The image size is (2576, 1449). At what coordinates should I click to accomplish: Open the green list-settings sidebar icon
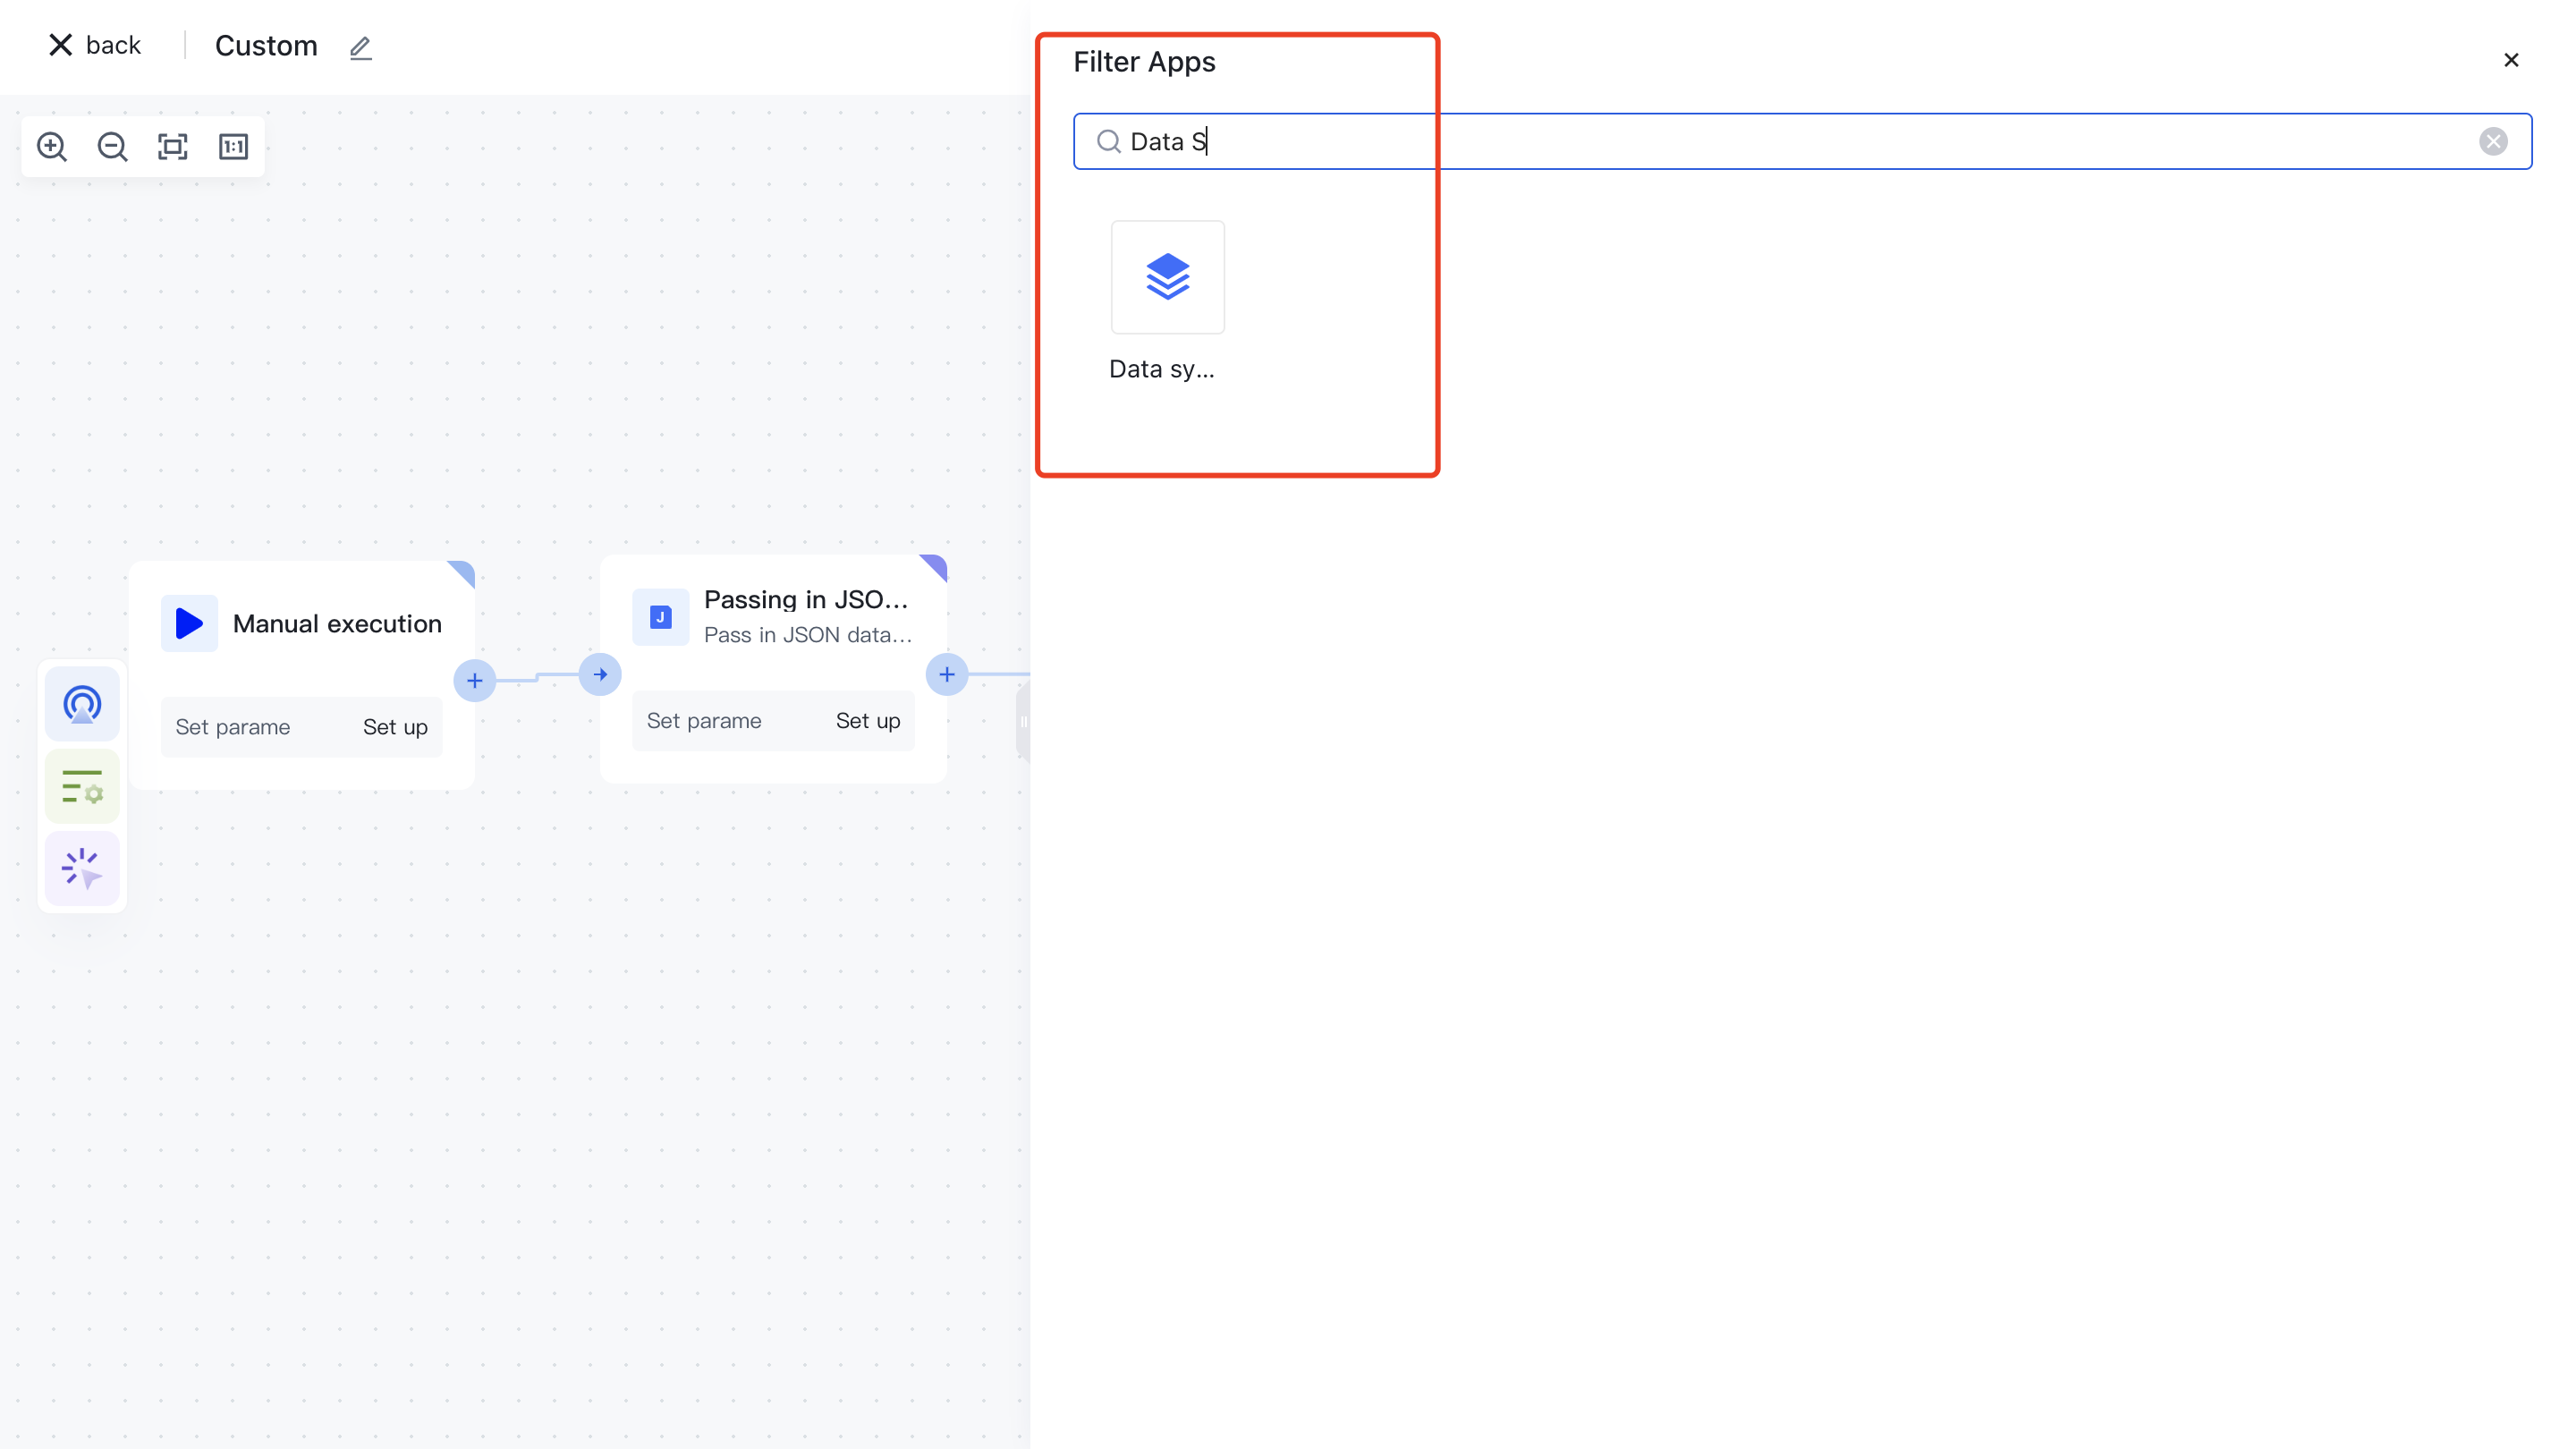82,787
